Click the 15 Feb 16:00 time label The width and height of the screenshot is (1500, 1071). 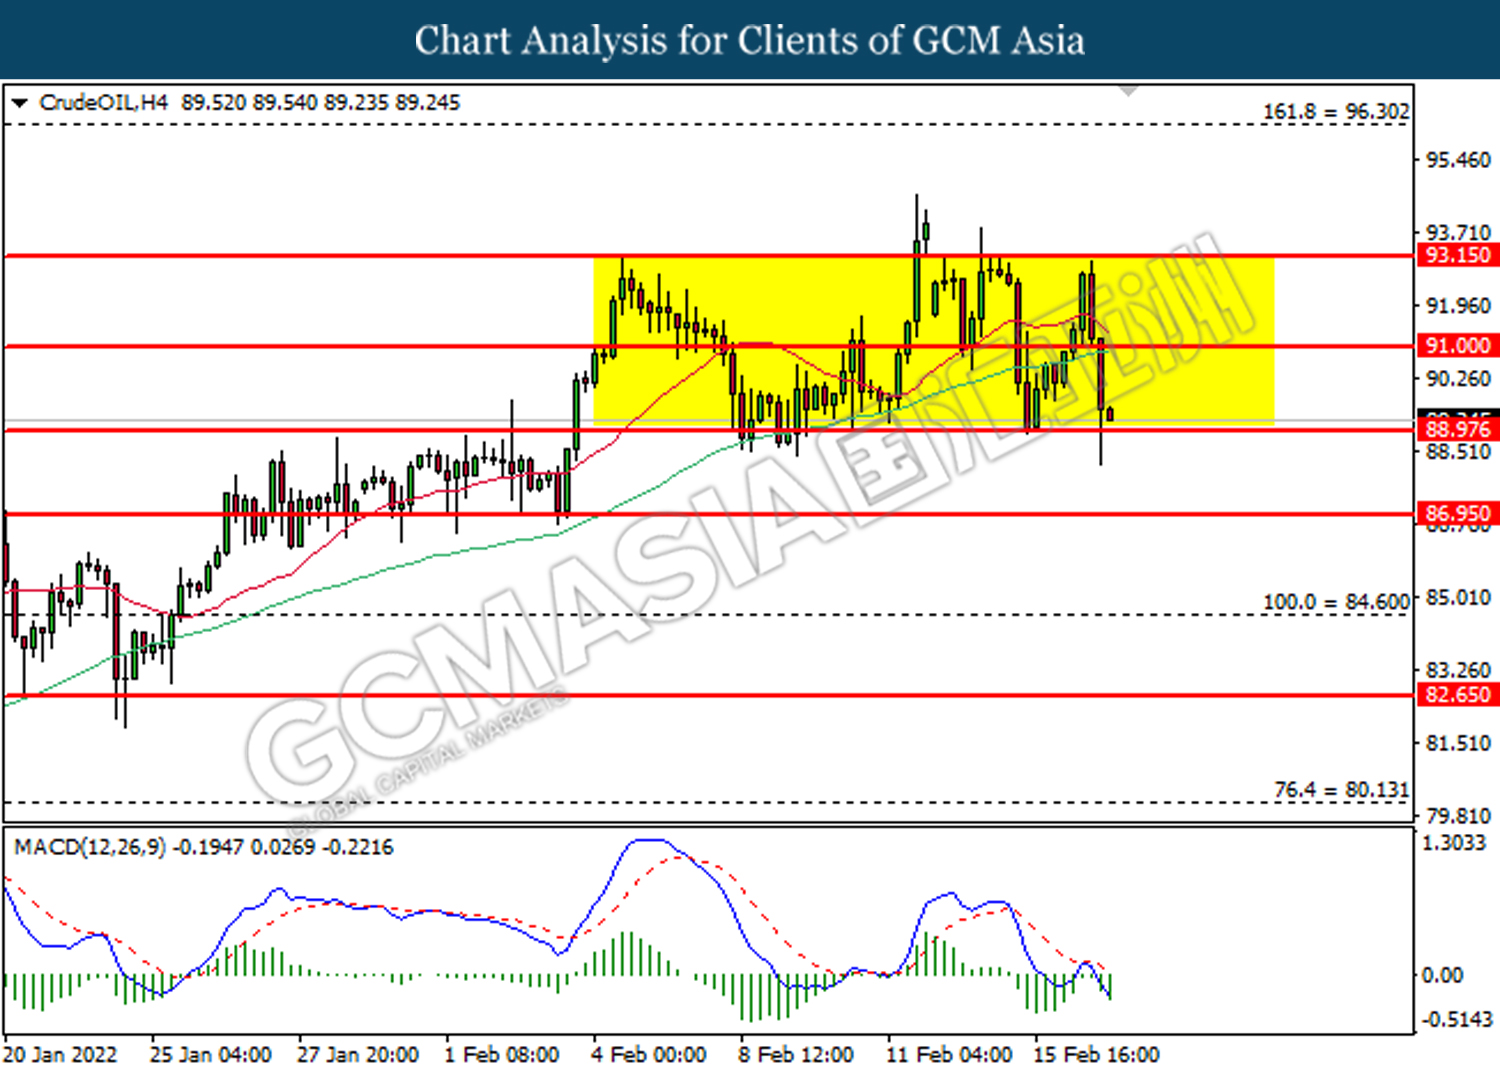[x=1096, y=1054]
